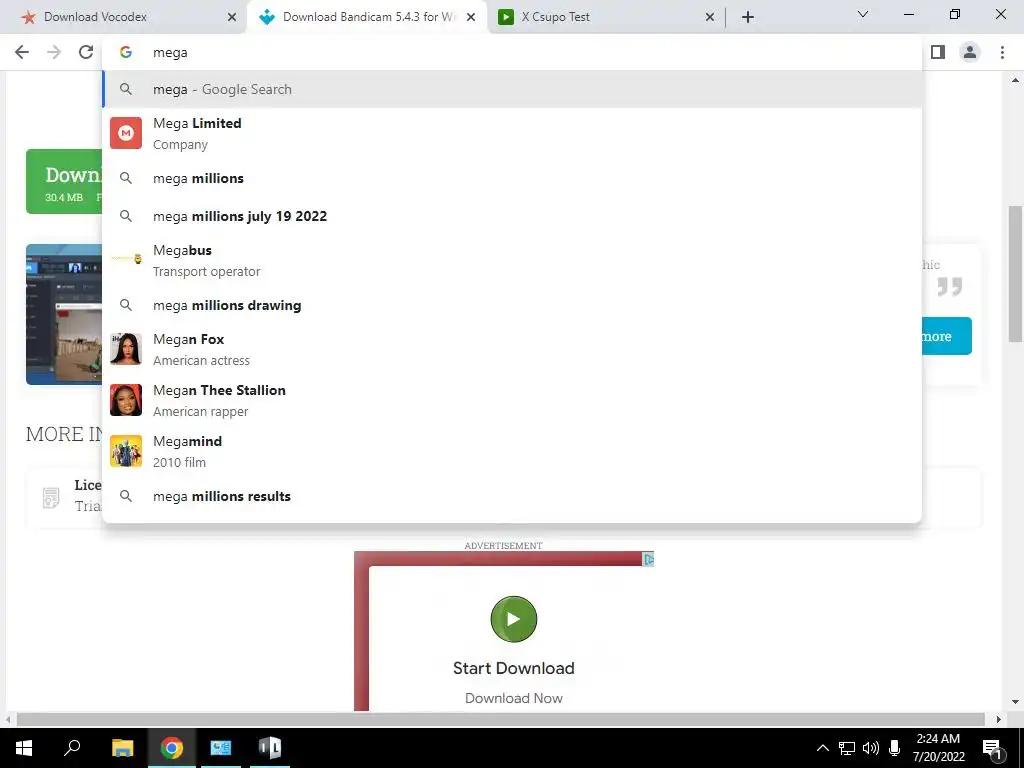Click the red Mega Limited logo icon
The height and width of the screenshot is (768, 1024).
126,133
